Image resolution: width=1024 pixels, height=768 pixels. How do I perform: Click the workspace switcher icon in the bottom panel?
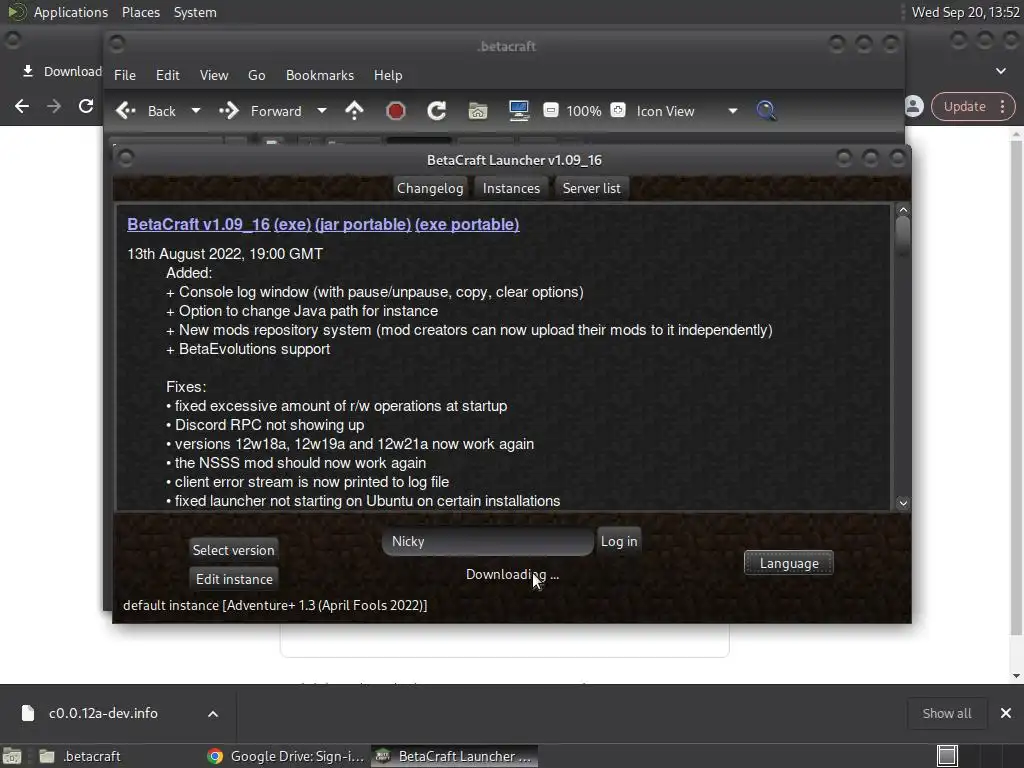(x=947, y=756)
